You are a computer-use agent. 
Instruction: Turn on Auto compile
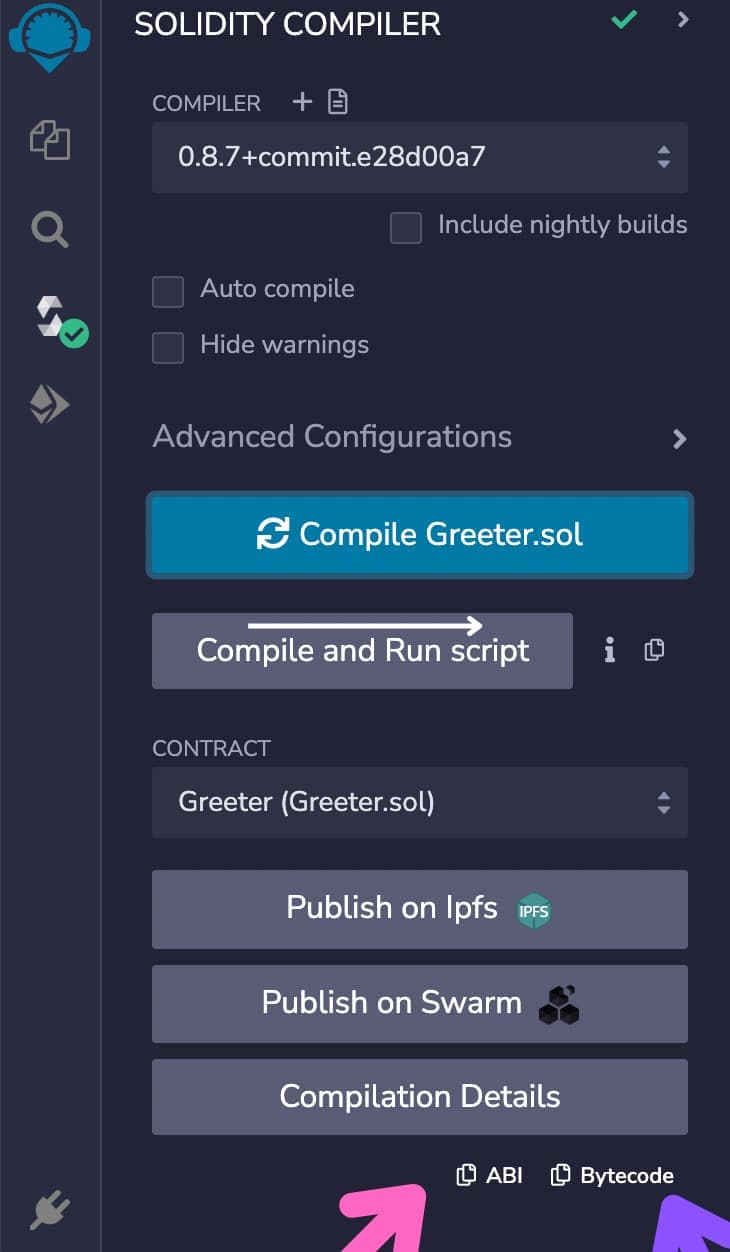point(167,292)
